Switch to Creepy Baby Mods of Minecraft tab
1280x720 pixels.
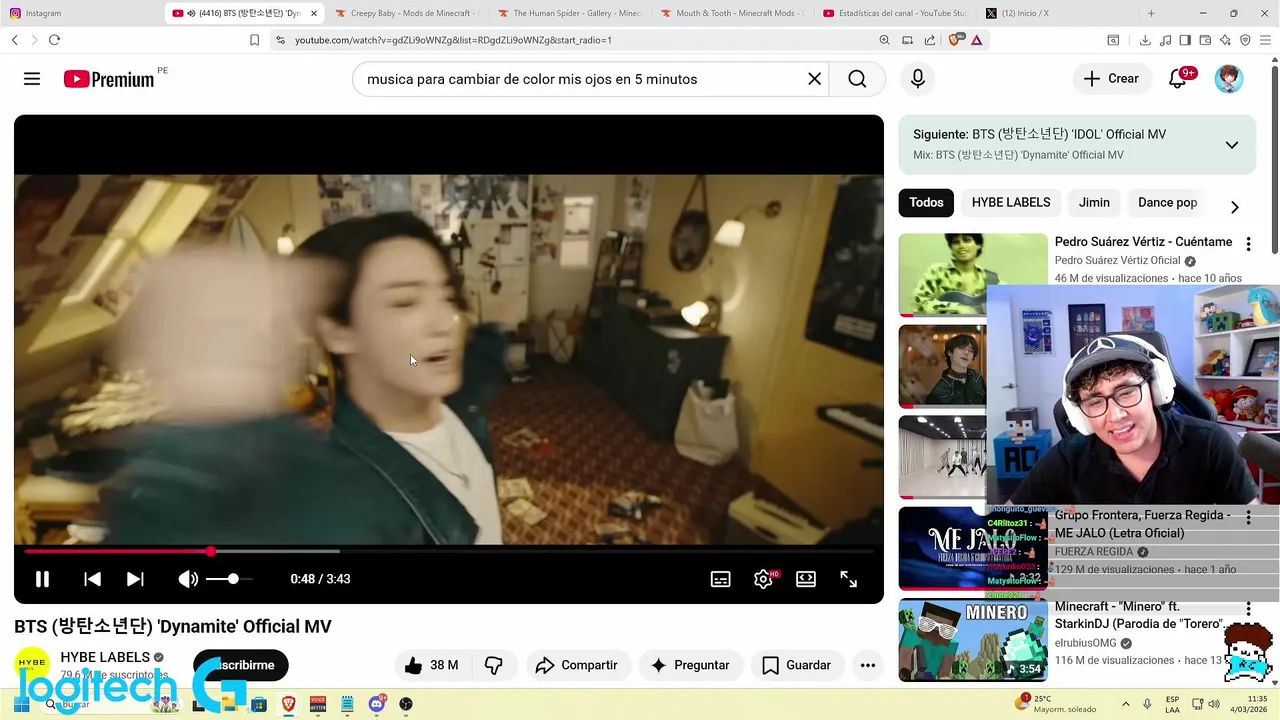coord(409,13)
